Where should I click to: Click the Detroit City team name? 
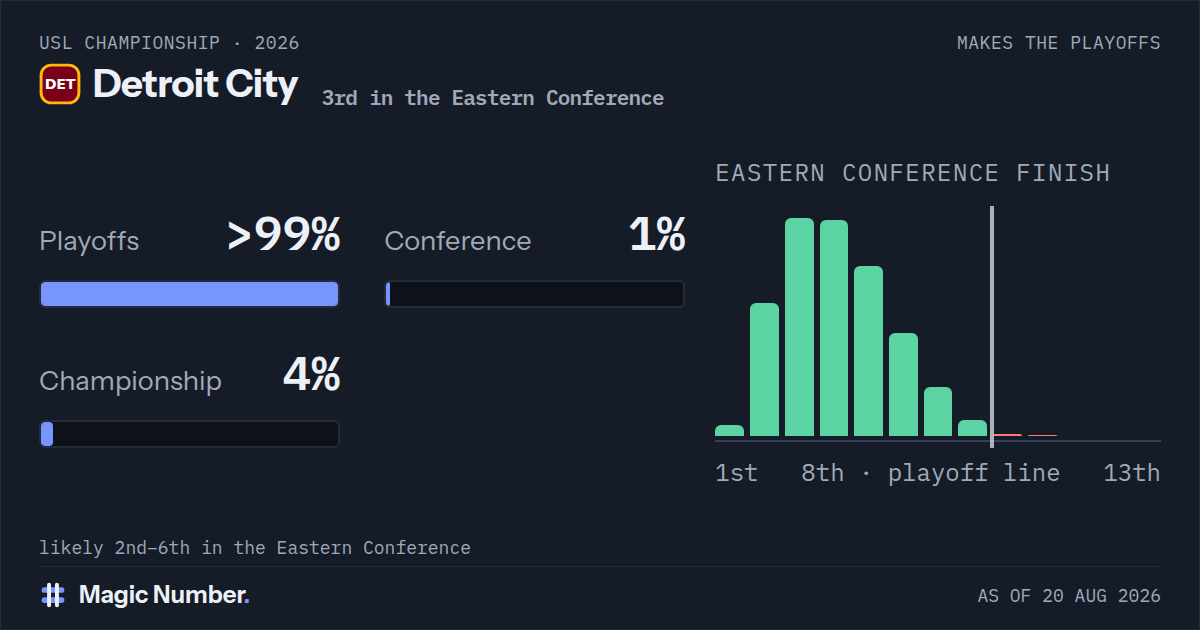(x=195, y=84)
